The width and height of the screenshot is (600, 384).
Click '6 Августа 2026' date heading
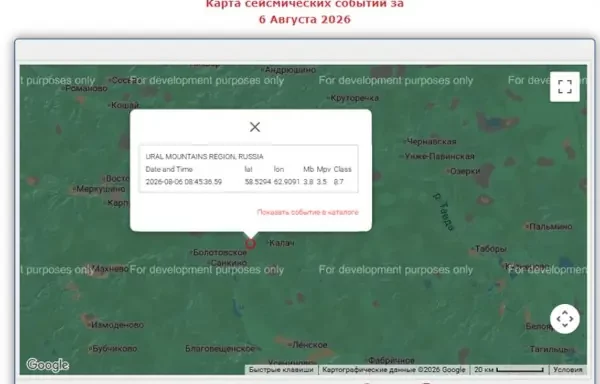click(x=305, y=20)
